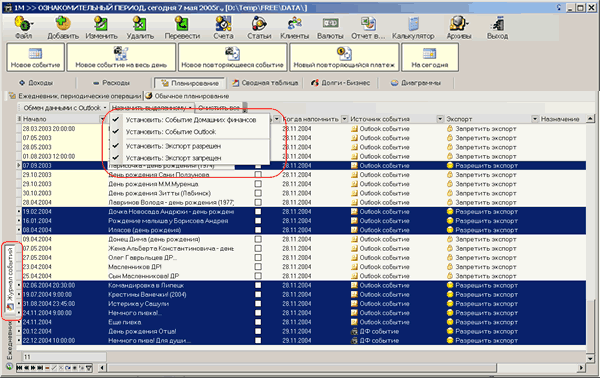Toggle checkbox for День рождения Зитты (Лабинск)
The width and height of the screenshot is (600, 378).
click(x=258, y=193)
